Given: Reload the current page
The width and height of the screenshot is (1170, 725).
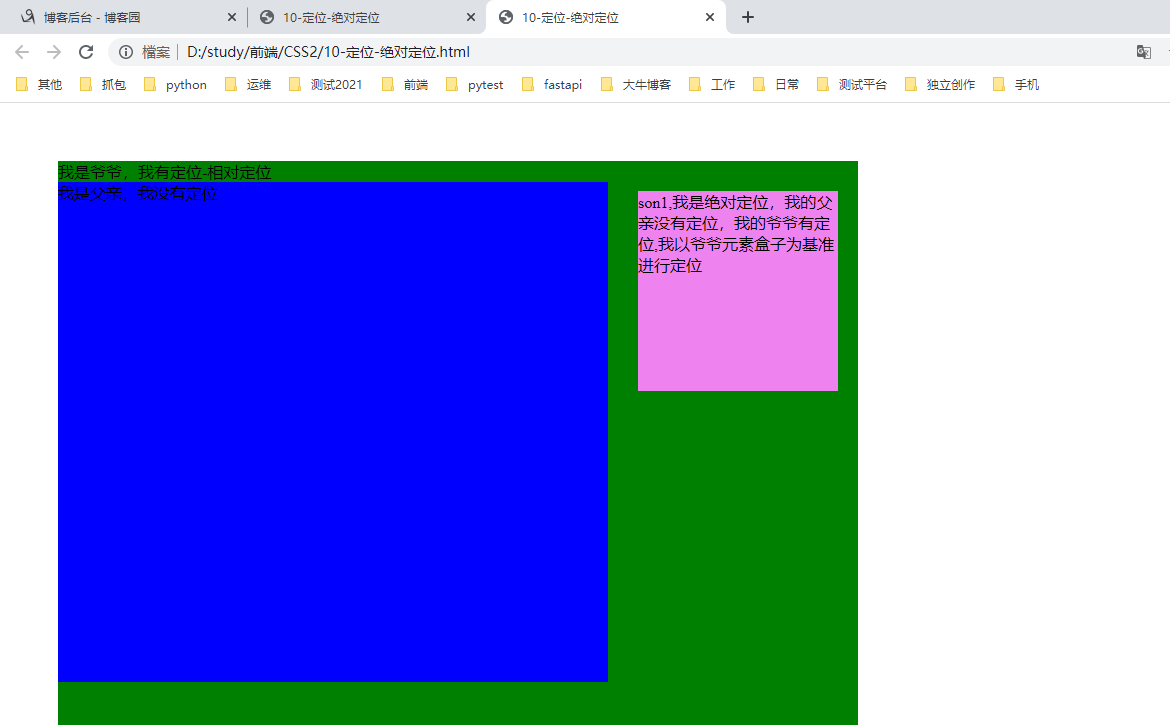Looking at the screenshot, I should (x=86, y=52).
